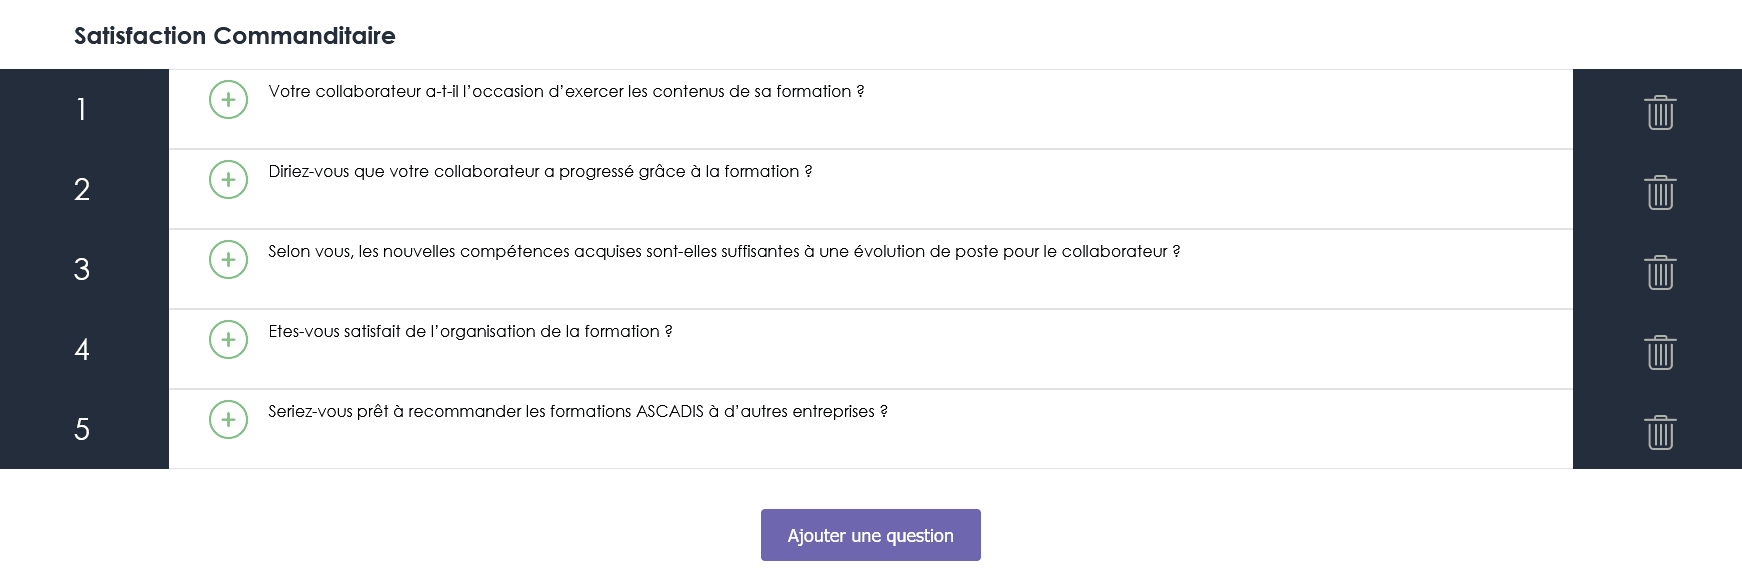Select the dark left number column for question 1
Viewport: 1742px width, 581px height.
click(x=83, y=110)
